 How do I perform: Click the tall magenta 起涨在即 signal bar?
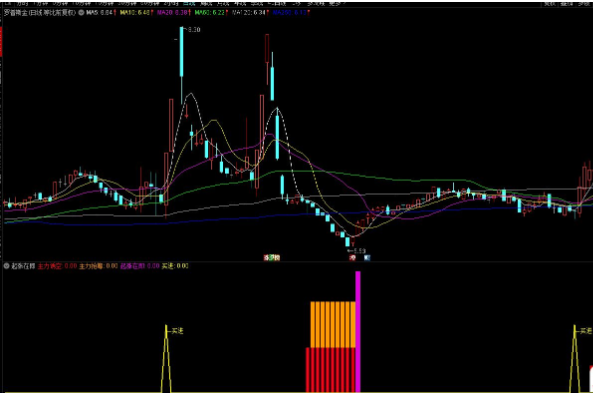[358, 331]
